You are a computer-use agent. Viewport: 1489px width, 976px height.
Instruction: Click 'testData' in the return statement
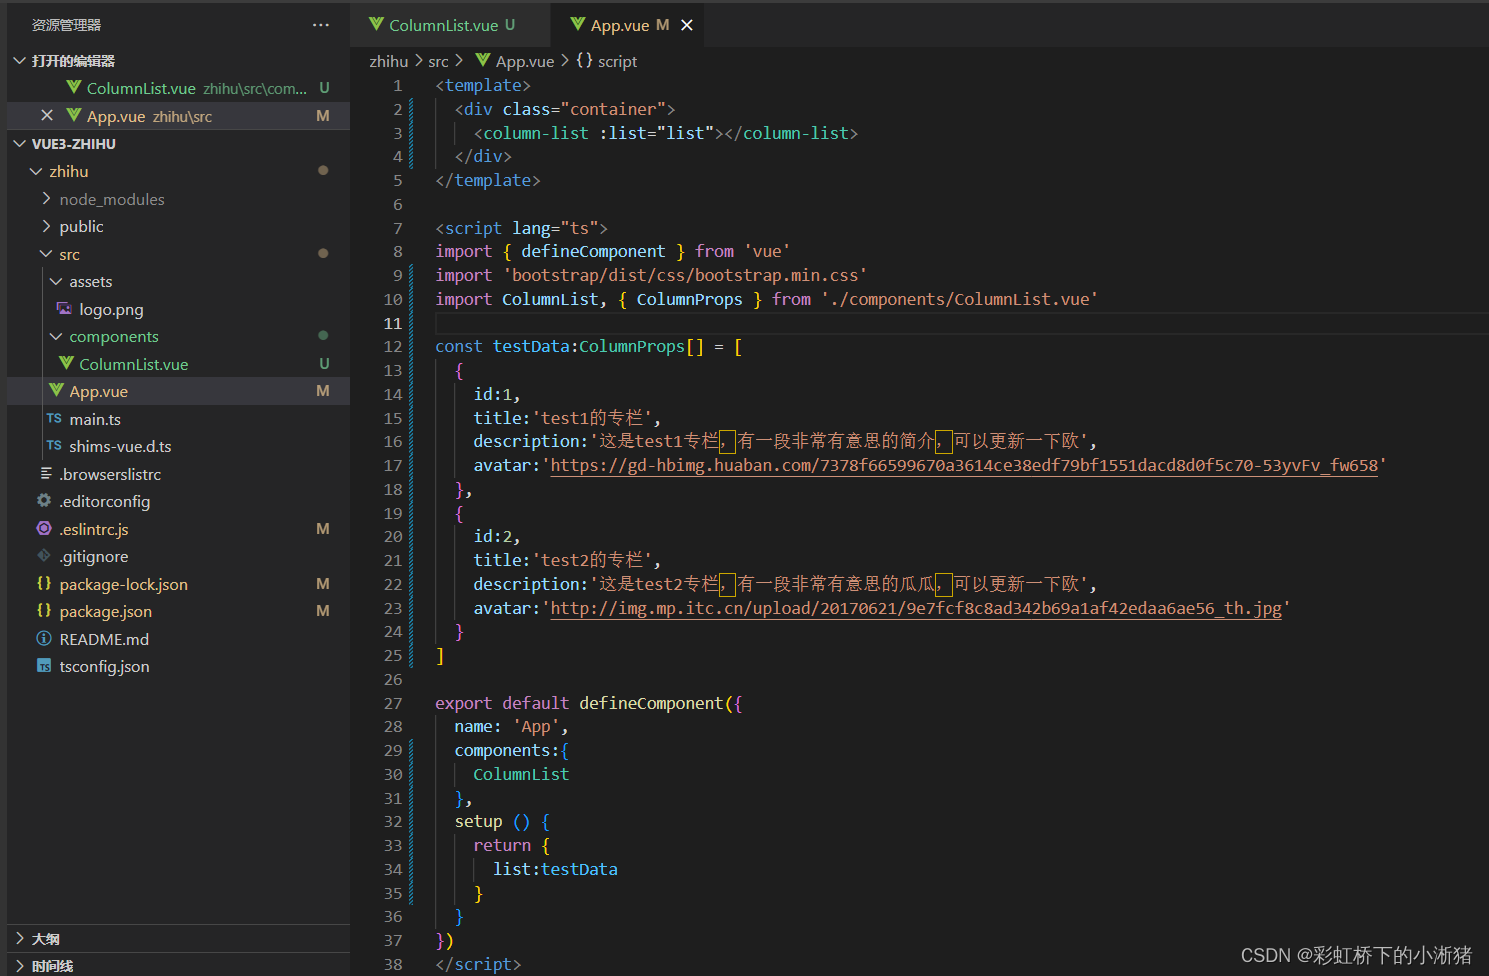[579, 869]
